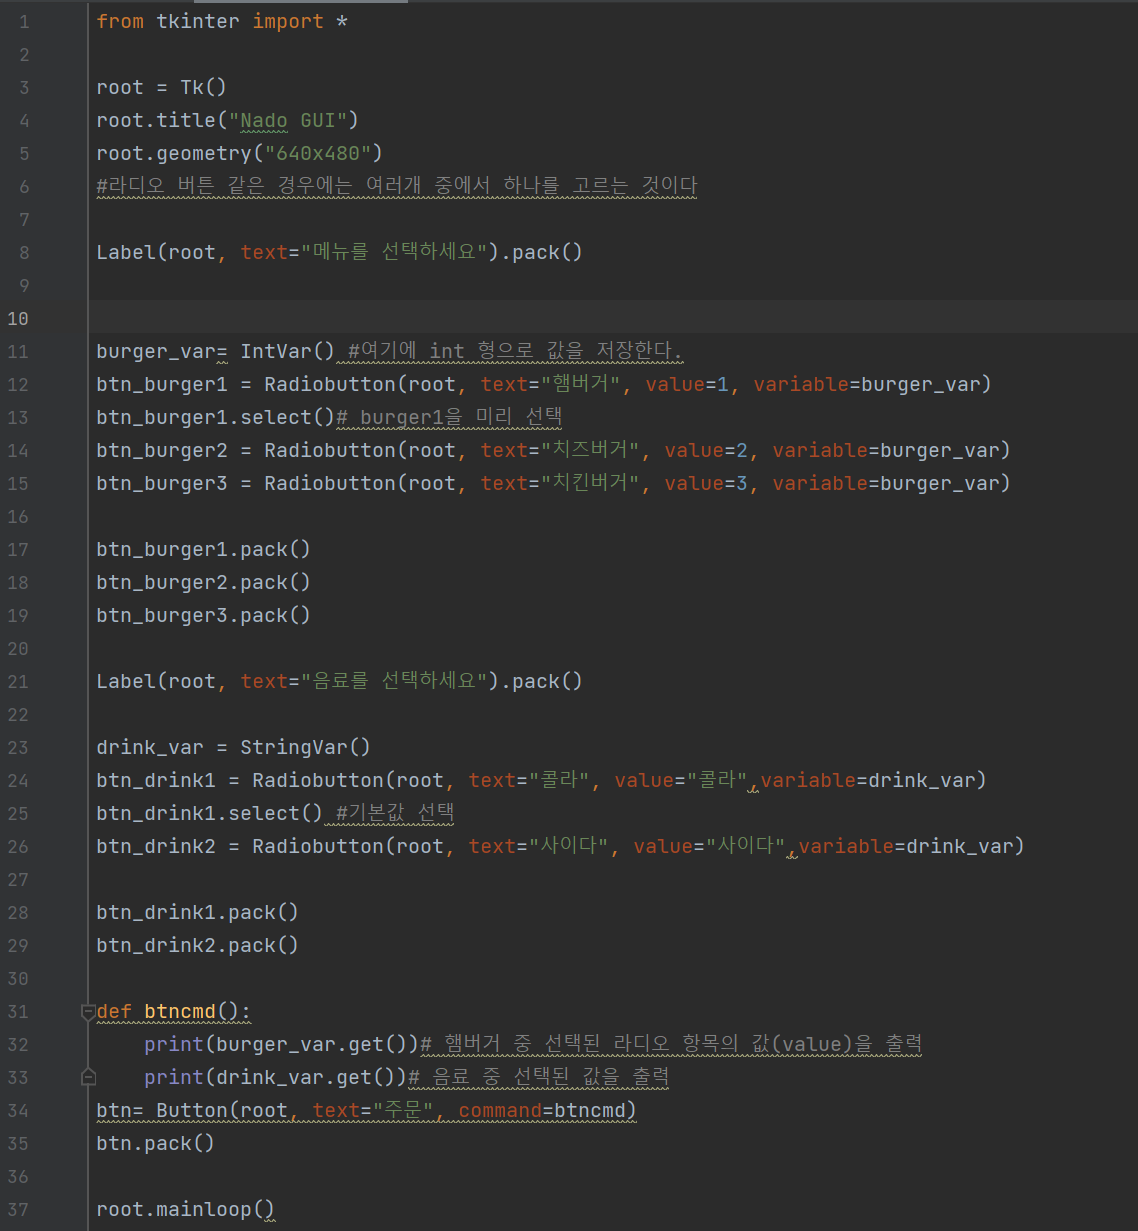Click the comment '# 음료 중 선택된 값을 출력'
This screenshot has width=1138, height=1231.
click(539, 1077)
